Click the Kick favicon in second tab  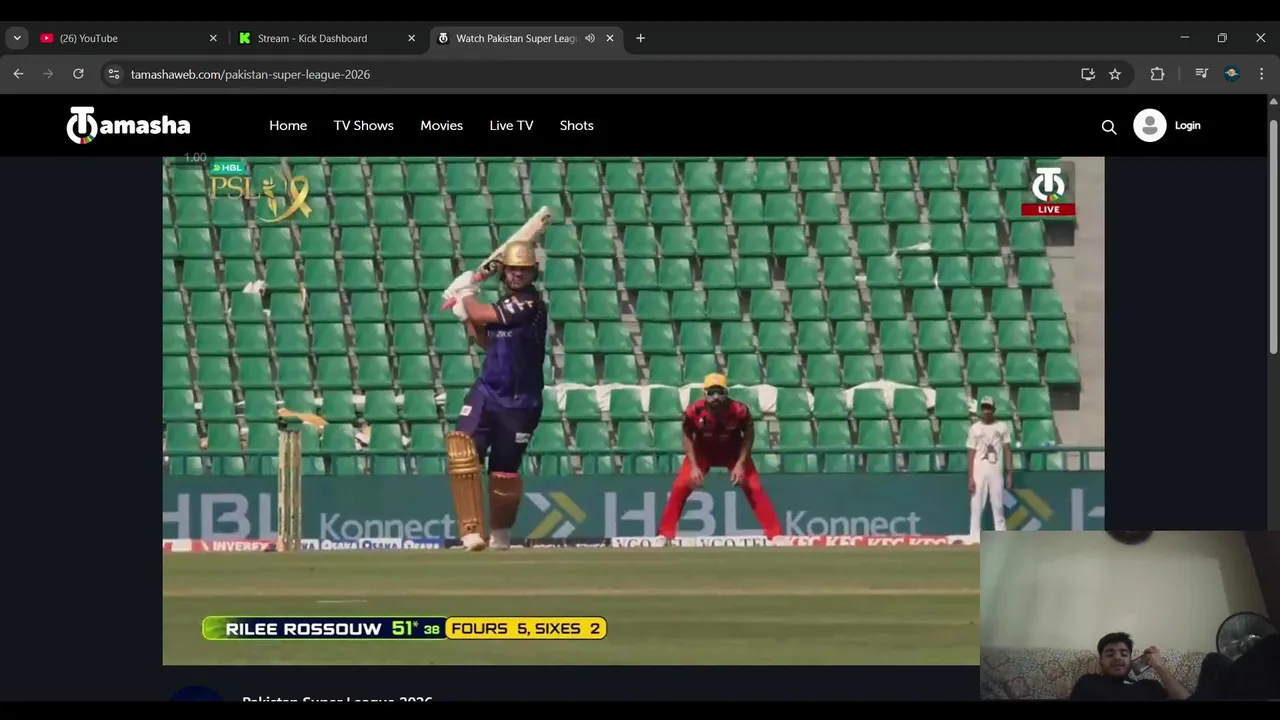coord(245,38)
